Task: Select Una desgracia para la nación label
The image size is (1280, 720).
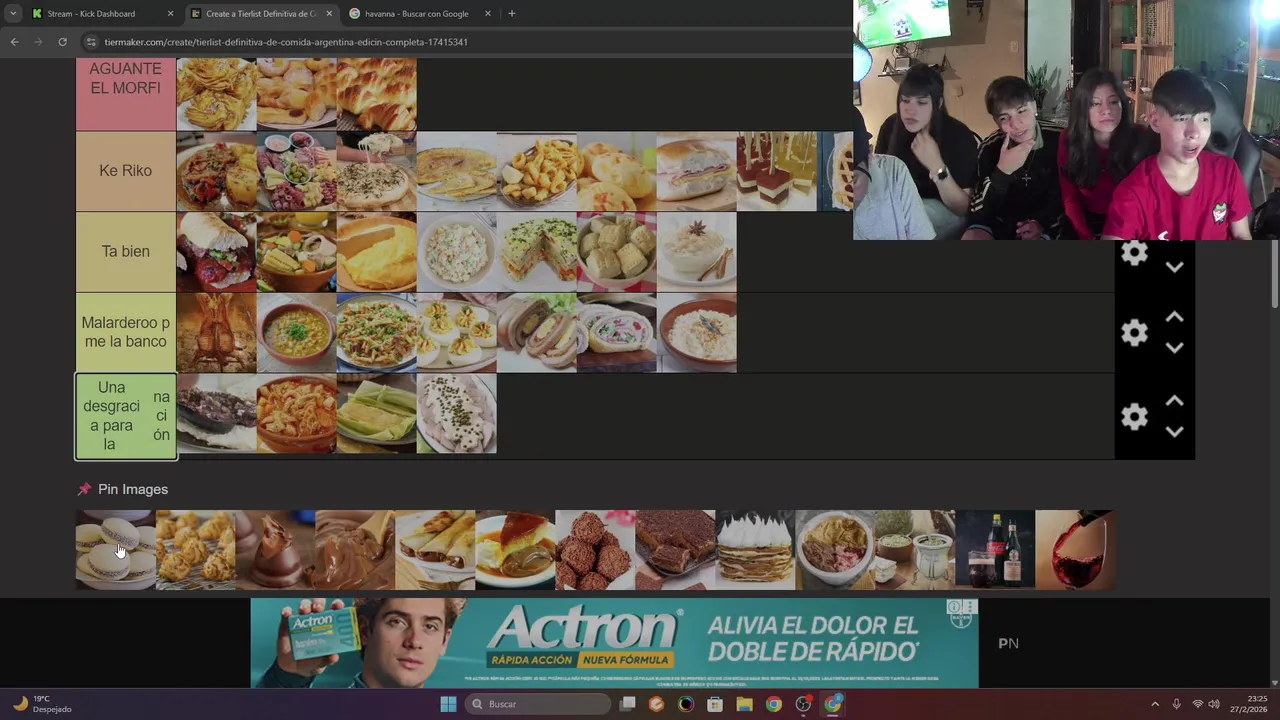Action: pos(126,416)
